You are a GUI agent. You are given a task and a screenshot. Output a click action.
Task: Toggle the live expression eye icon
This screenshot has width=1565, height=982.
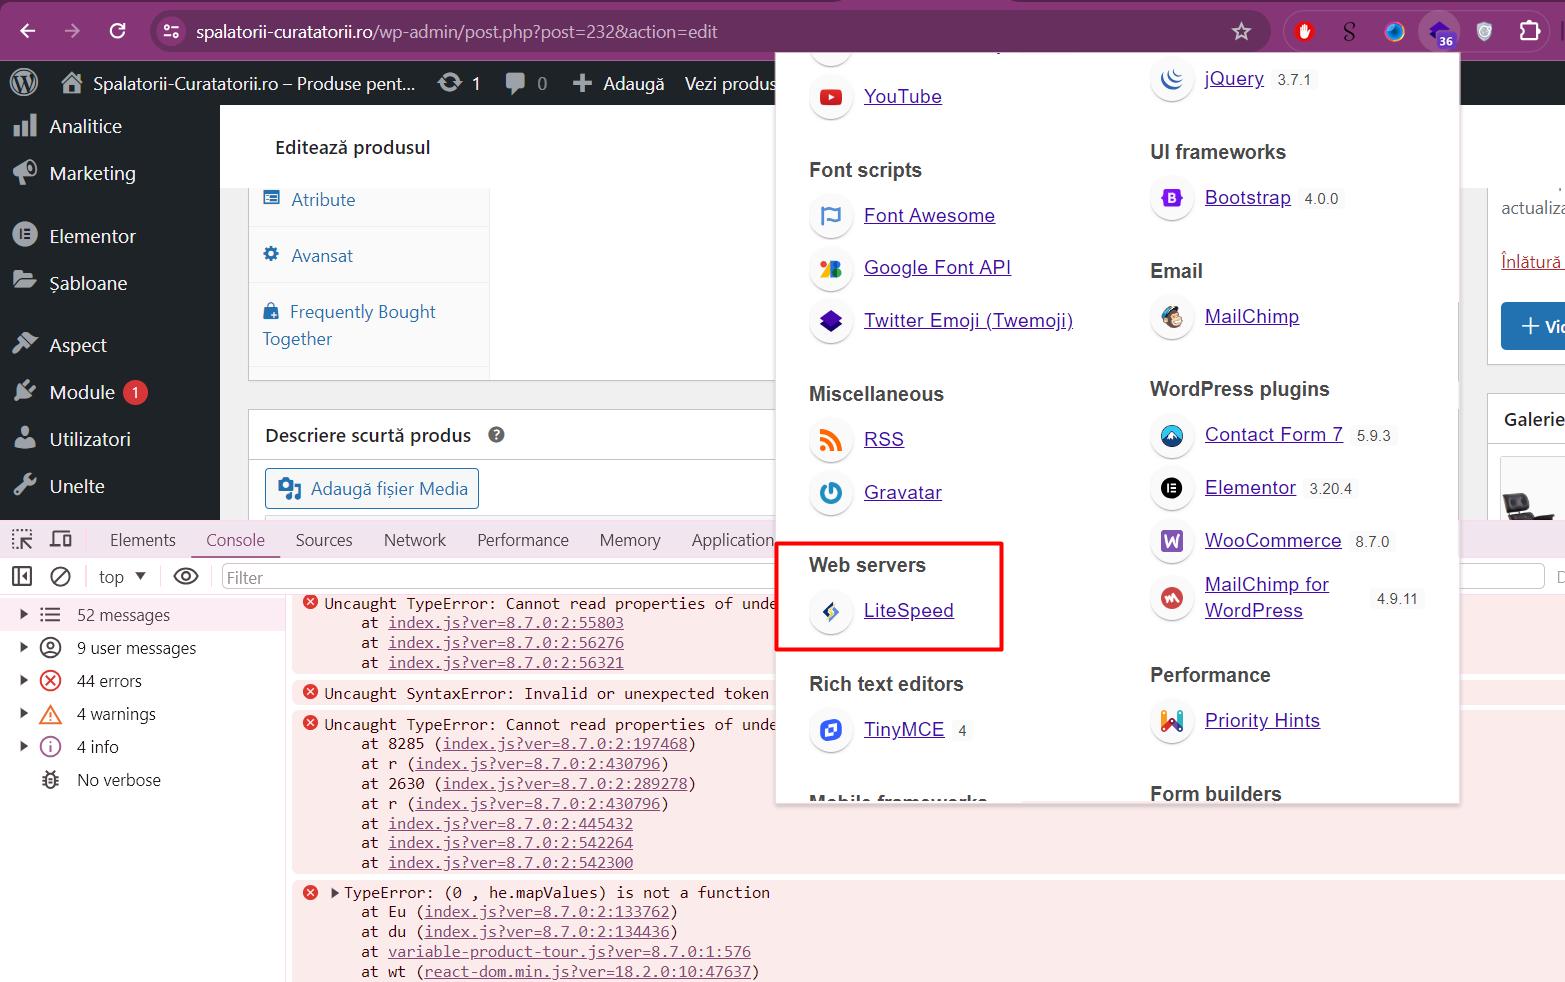point(186,576)
